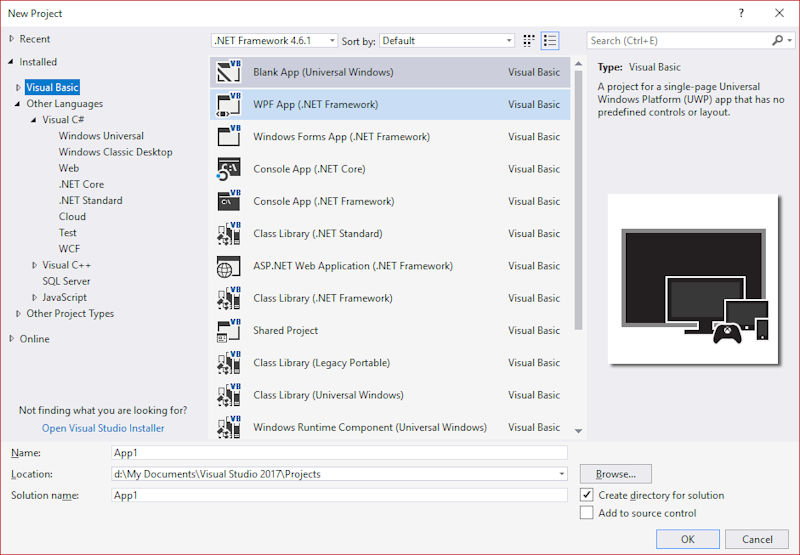The height and width of the screenshot is (555, 800).
Task: Click the Blank App (Universal Windows) template icon
Action: tap(229, 72)
